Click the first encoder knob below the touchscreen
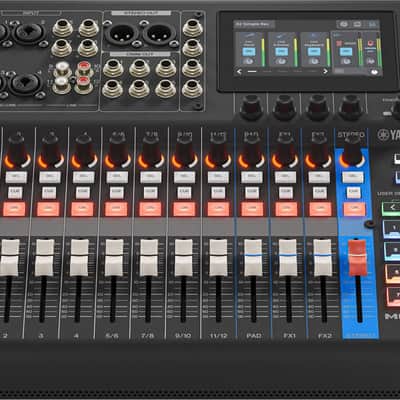This screenshot has height=400, width=400. (252, 107)
